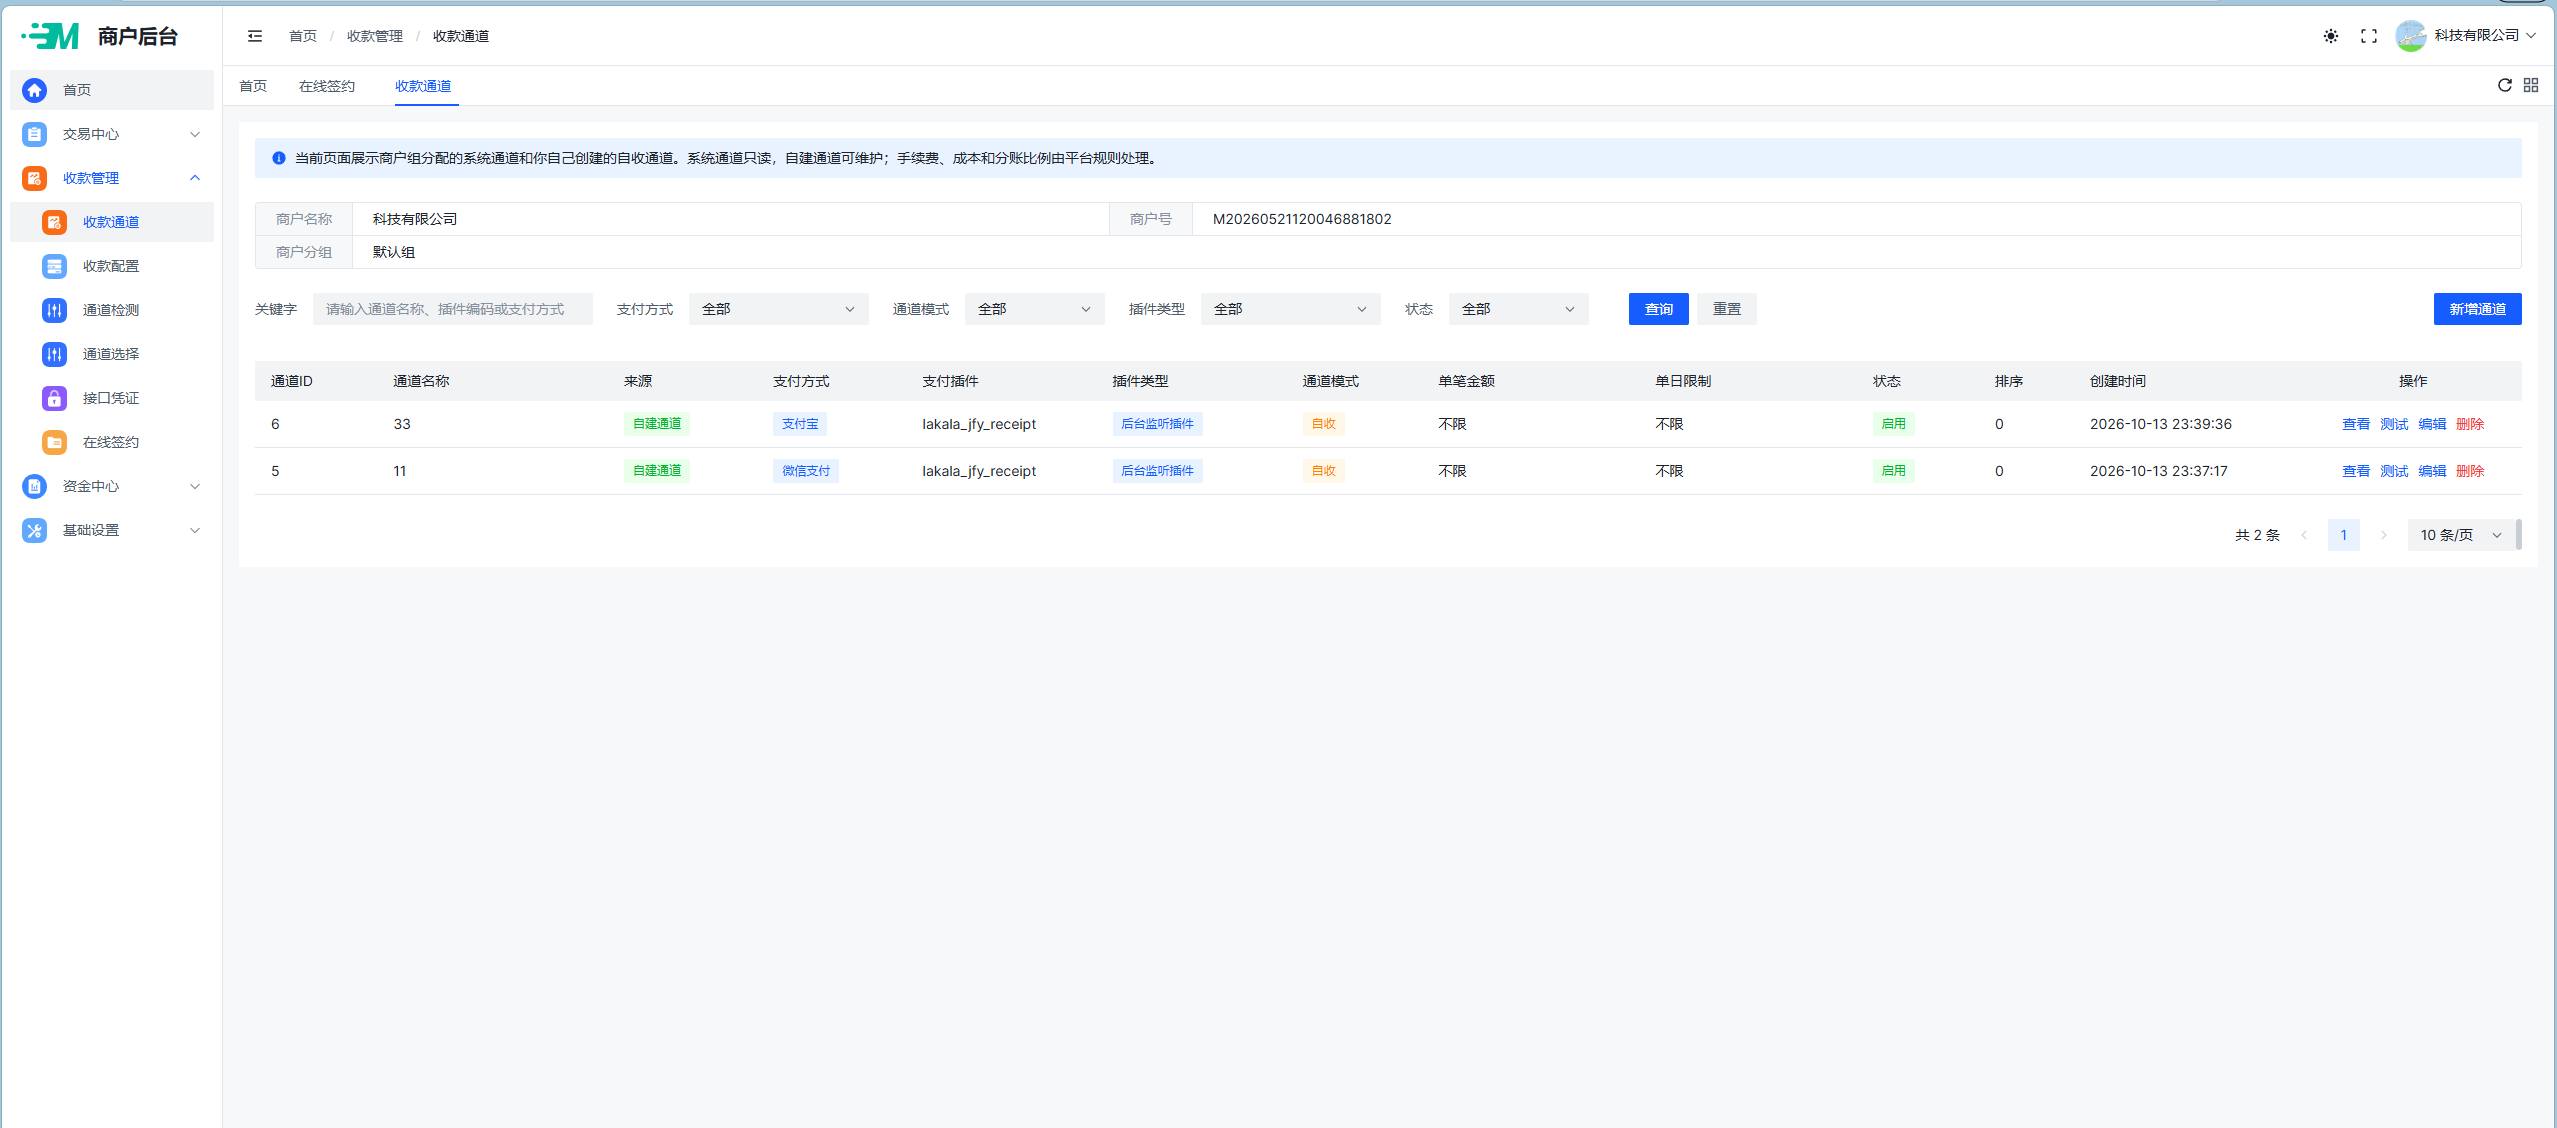Viewport: 2557px width, 1128px height.
Task: Click the M logo in the sidebar header
Action: tap(50, 36)
